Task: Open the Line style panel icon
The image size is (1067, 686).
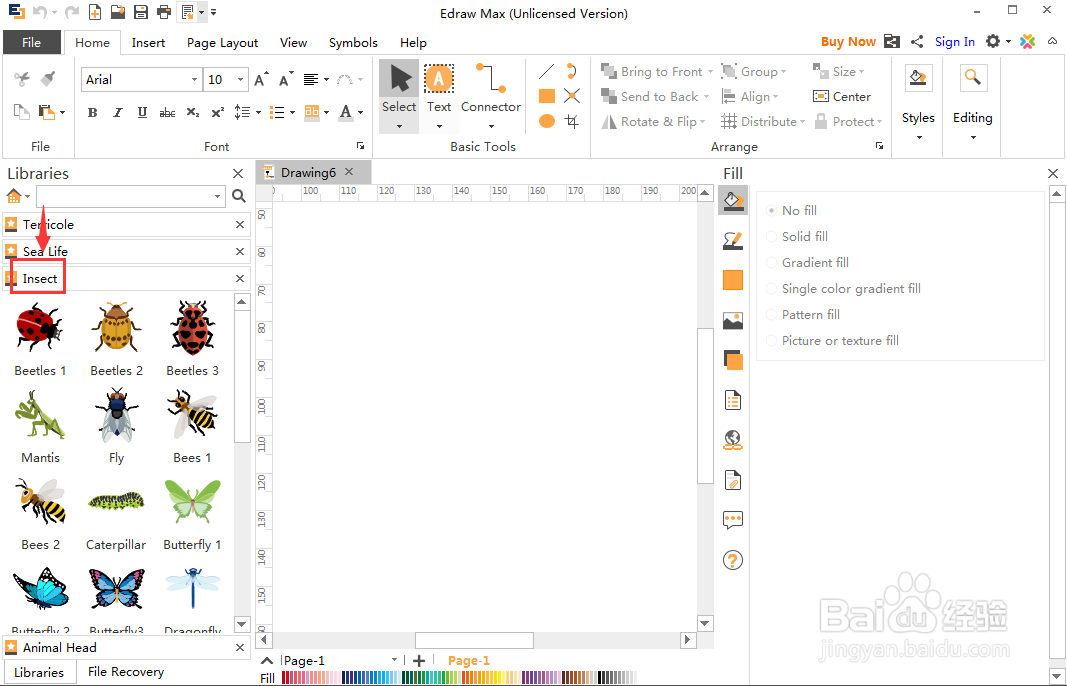Action: (x=733, y=240)
